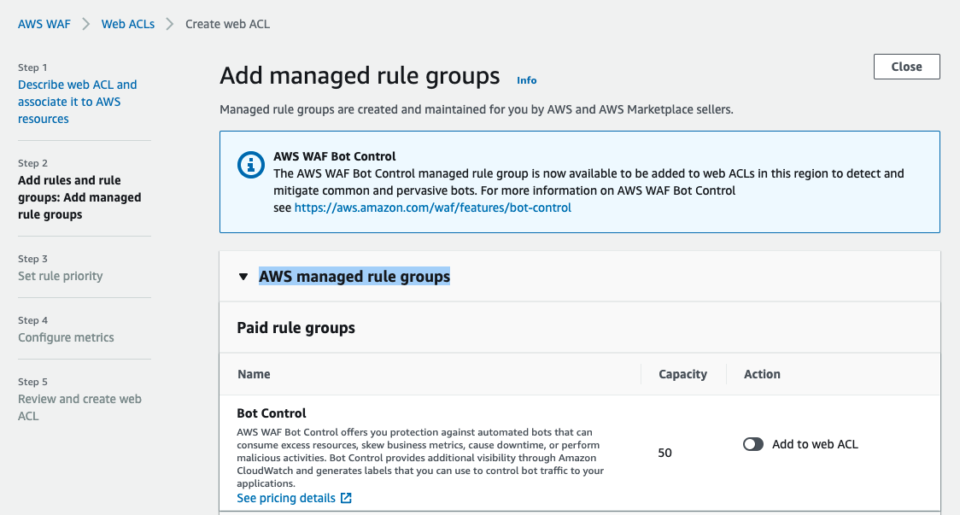Viewport: 960px width, 515px height.
Task: Click the capacity value 50
Action: (665, 453)
